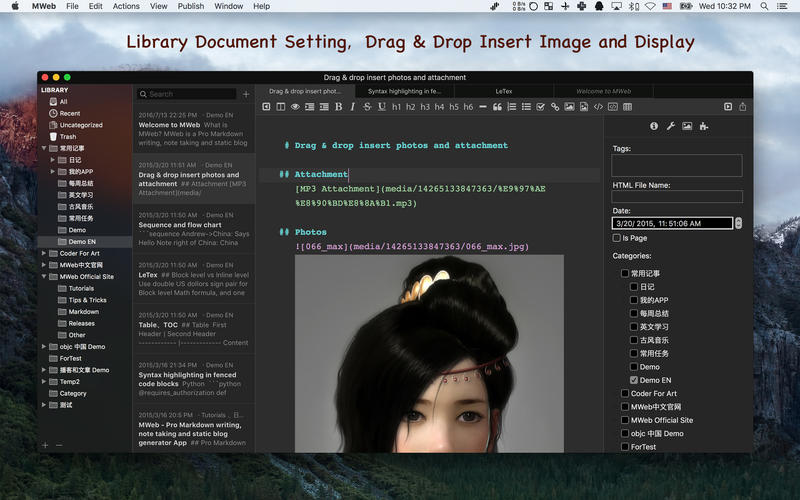Click the eye preview icon in toolbar
Image resolution: width=800 pixels, height=500 pixels.
pyautogui.click(x=295, y=107)
